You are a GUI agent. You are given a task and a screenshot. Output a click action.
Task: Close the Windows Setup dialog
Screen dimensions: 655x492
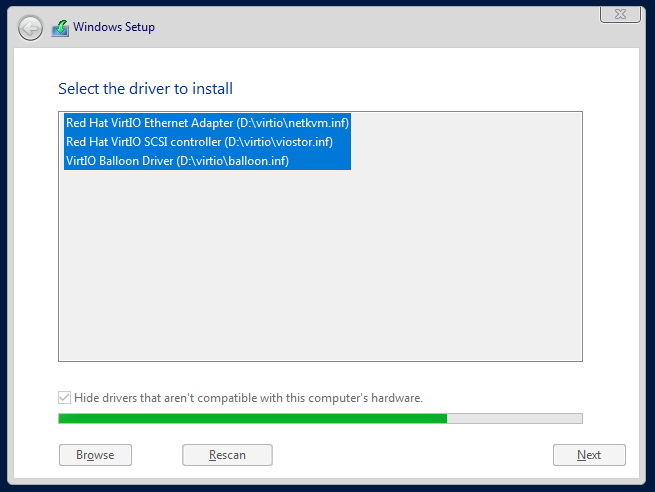point(620,15)
